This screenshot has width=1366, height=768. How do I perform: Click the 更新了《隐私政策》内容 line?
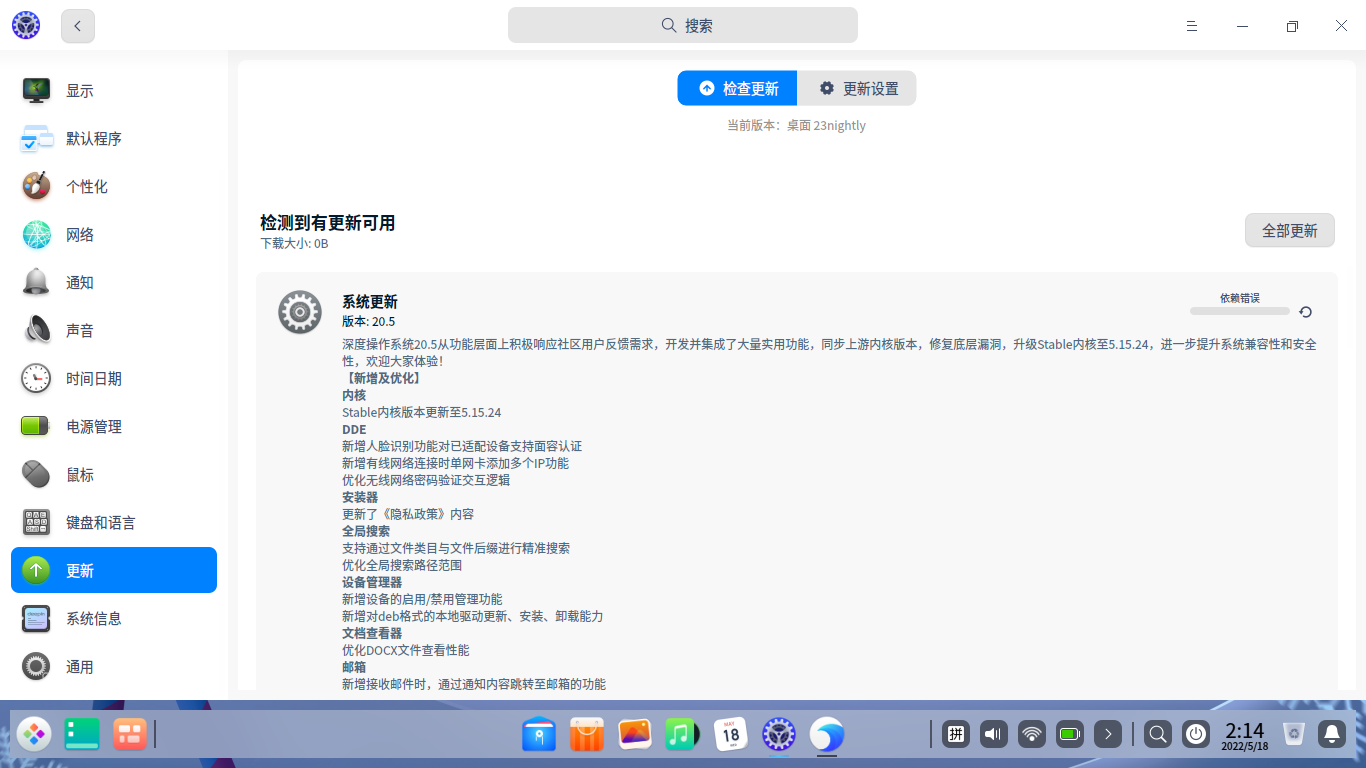[x=408, y=514]
